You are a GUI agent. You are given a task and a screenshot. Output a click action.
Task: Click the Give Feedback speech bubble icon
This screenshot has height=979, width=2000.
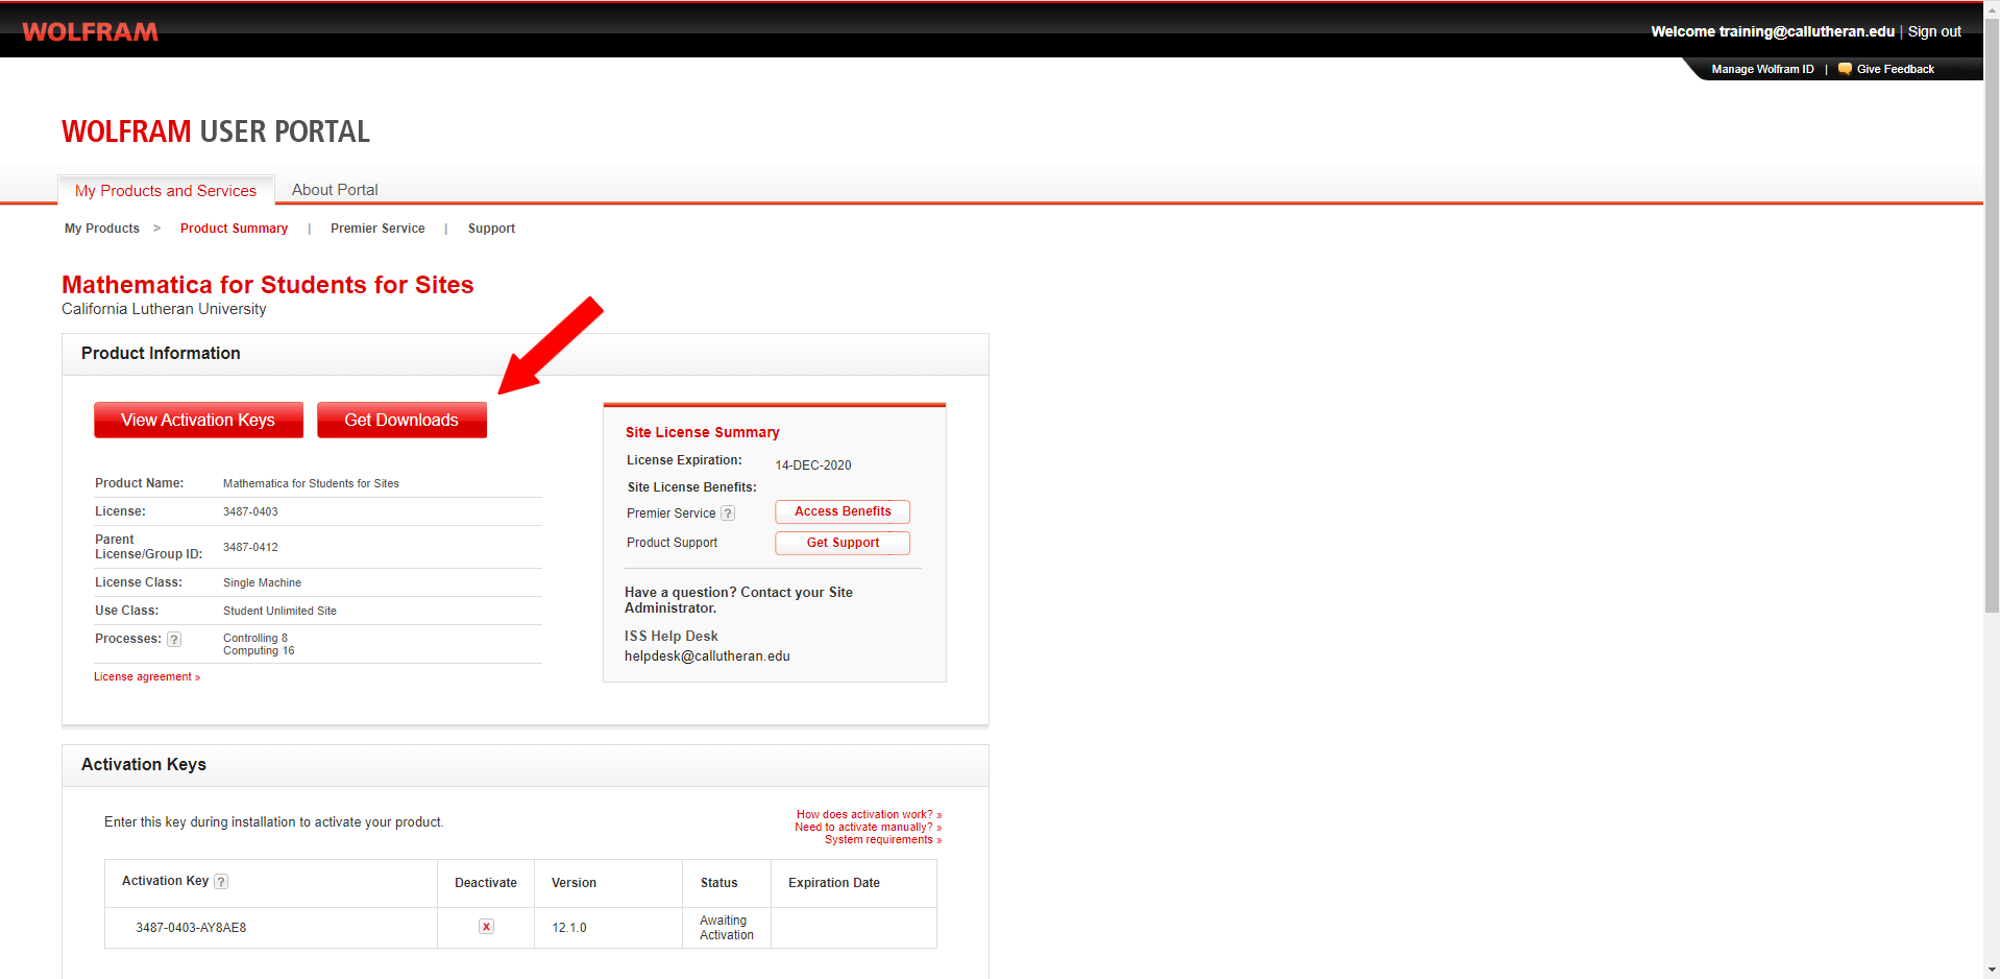click(x=1845, y=69)
